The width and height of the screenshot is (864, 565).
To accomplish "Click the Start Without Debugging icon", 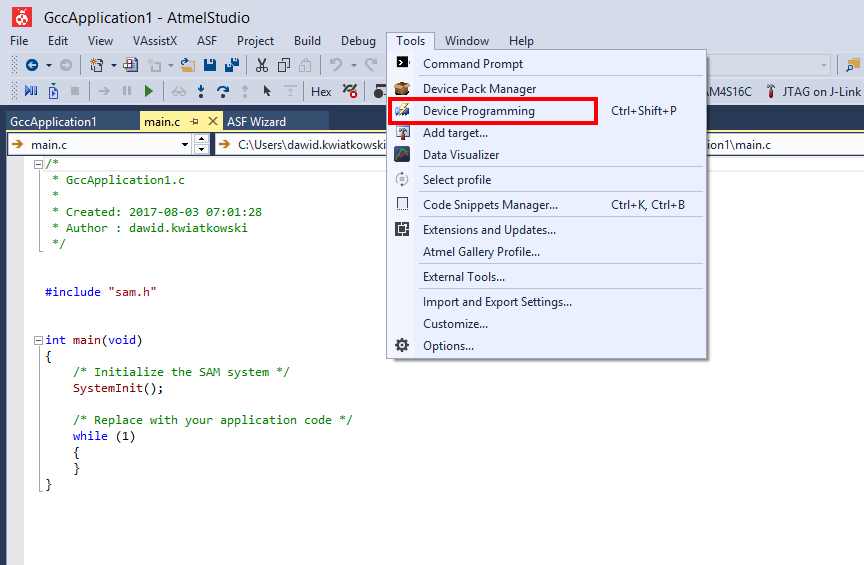I will (53, 90).
